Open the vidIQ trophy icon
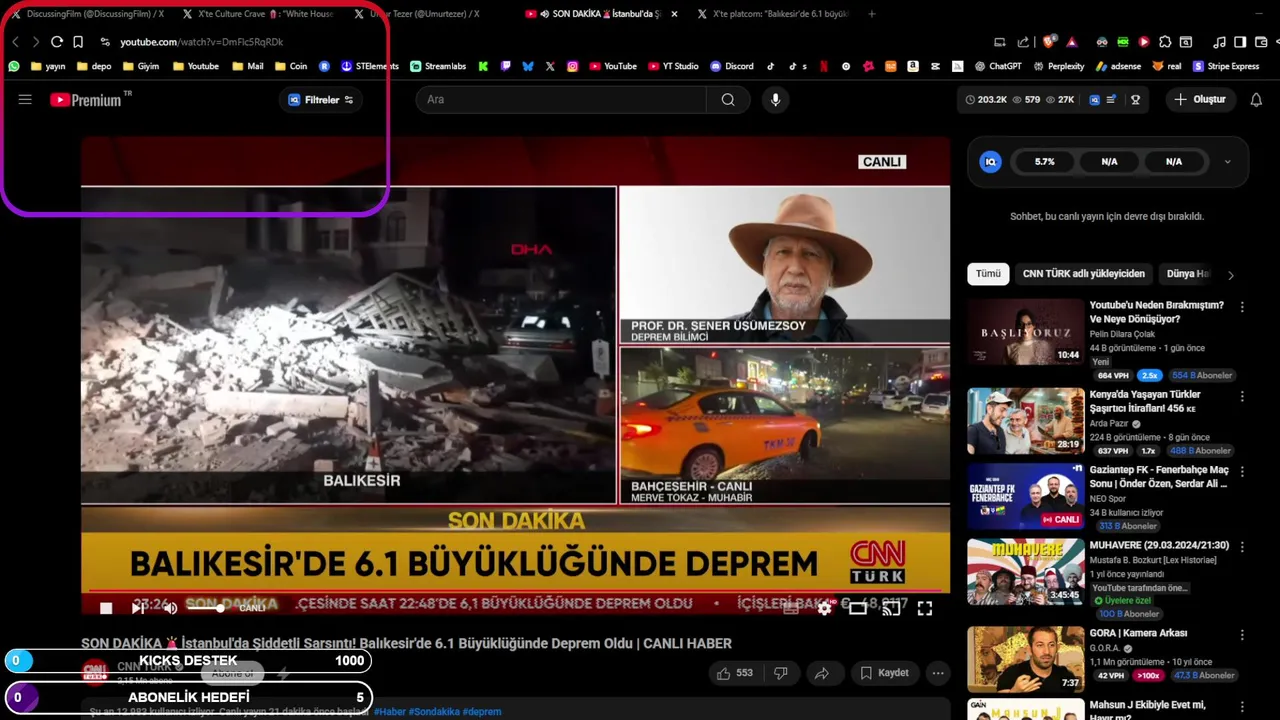 [1135, 100]
